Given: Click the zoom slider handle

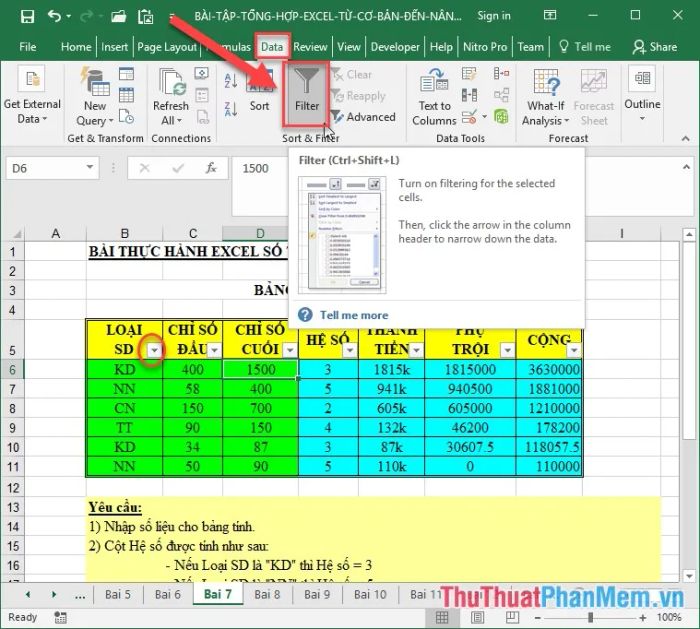Looking at the screenshot, I should pos(591,618).
